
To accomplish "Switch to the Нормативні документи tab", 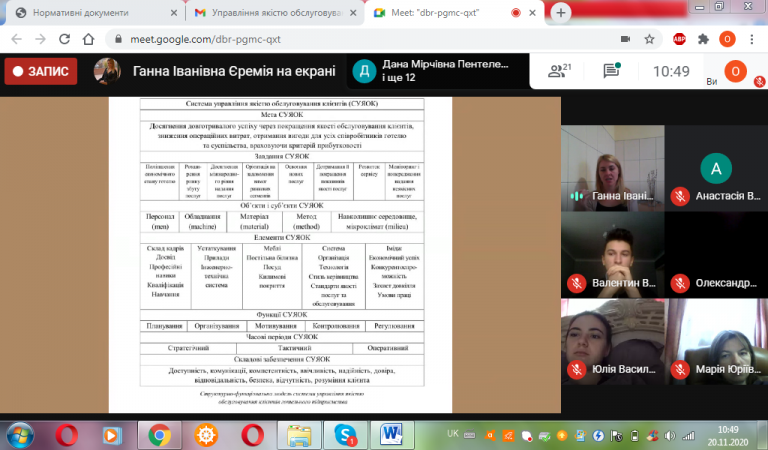I will click(90, 13).
